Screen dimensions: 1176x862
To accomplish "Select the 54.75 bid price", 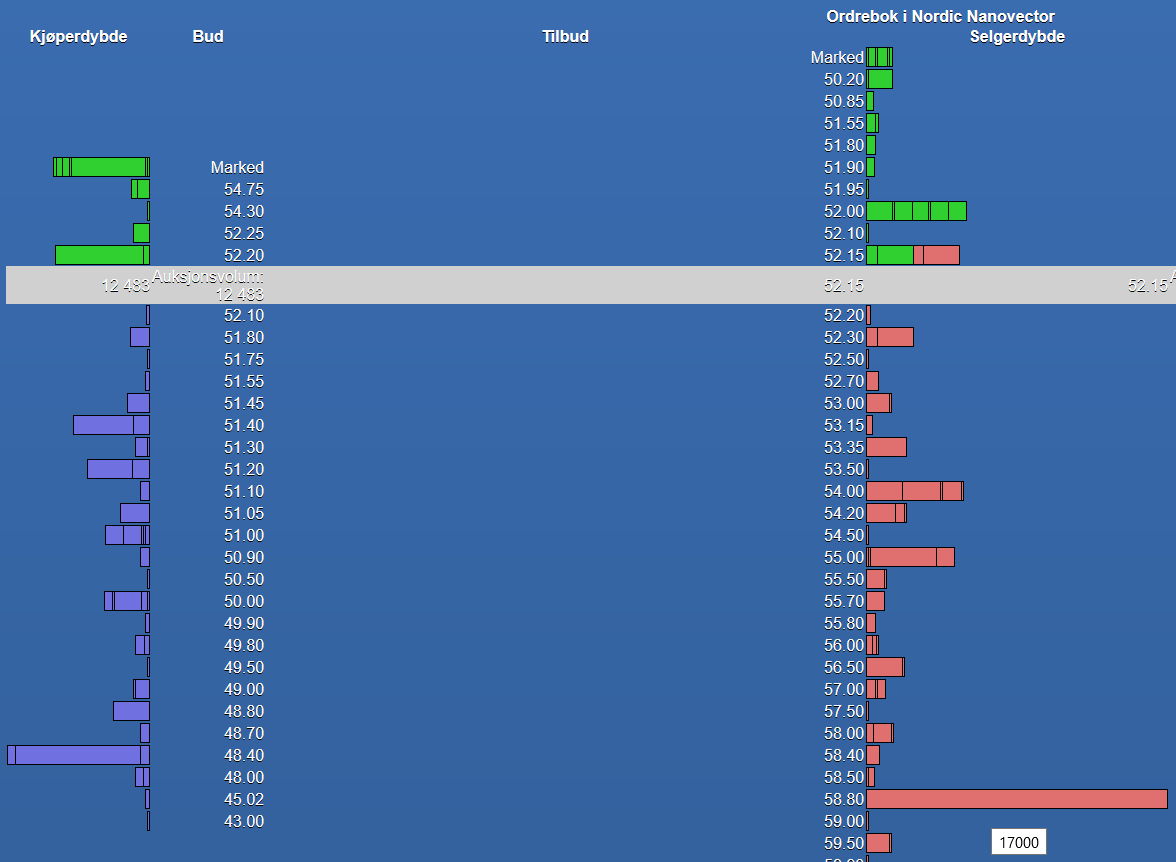I will [244, 189].
